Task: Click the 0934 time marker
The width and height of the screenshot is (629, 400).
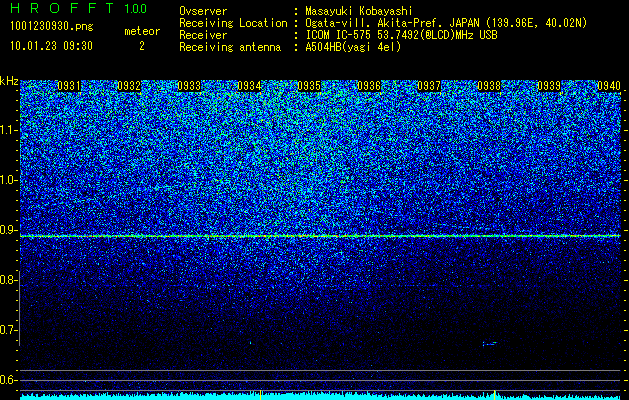Action: (x=249, y=86)
